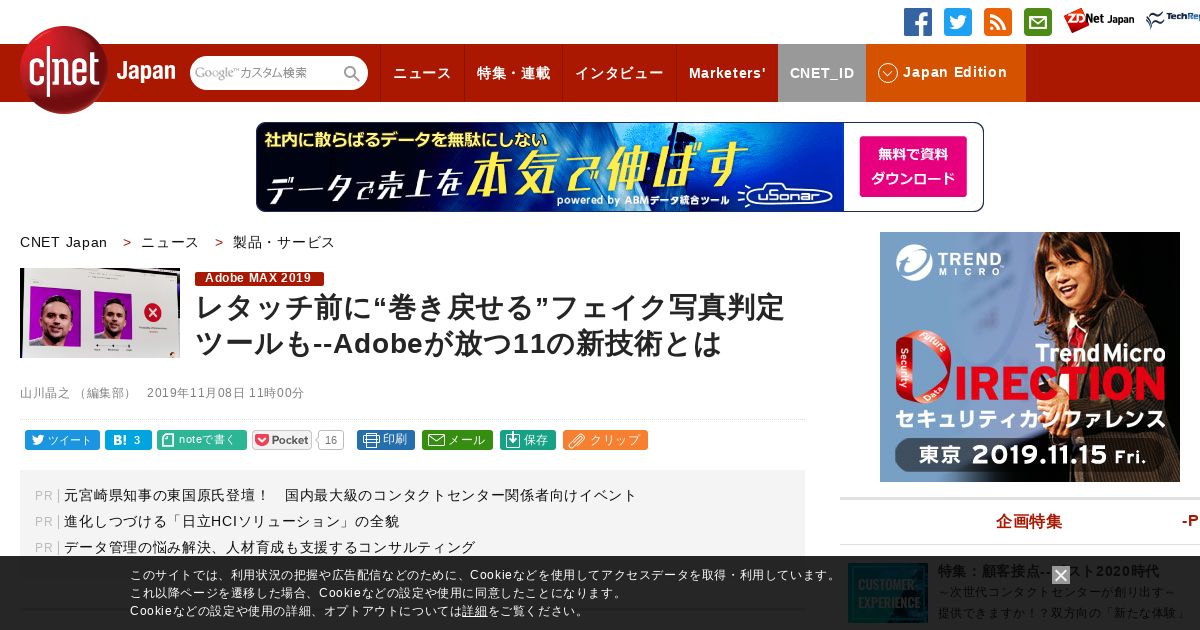Open 特集：顧客接点 sidebar article title
Image resolution: width=1200 pixels, height=630 pixels.
click(1048, 571)
